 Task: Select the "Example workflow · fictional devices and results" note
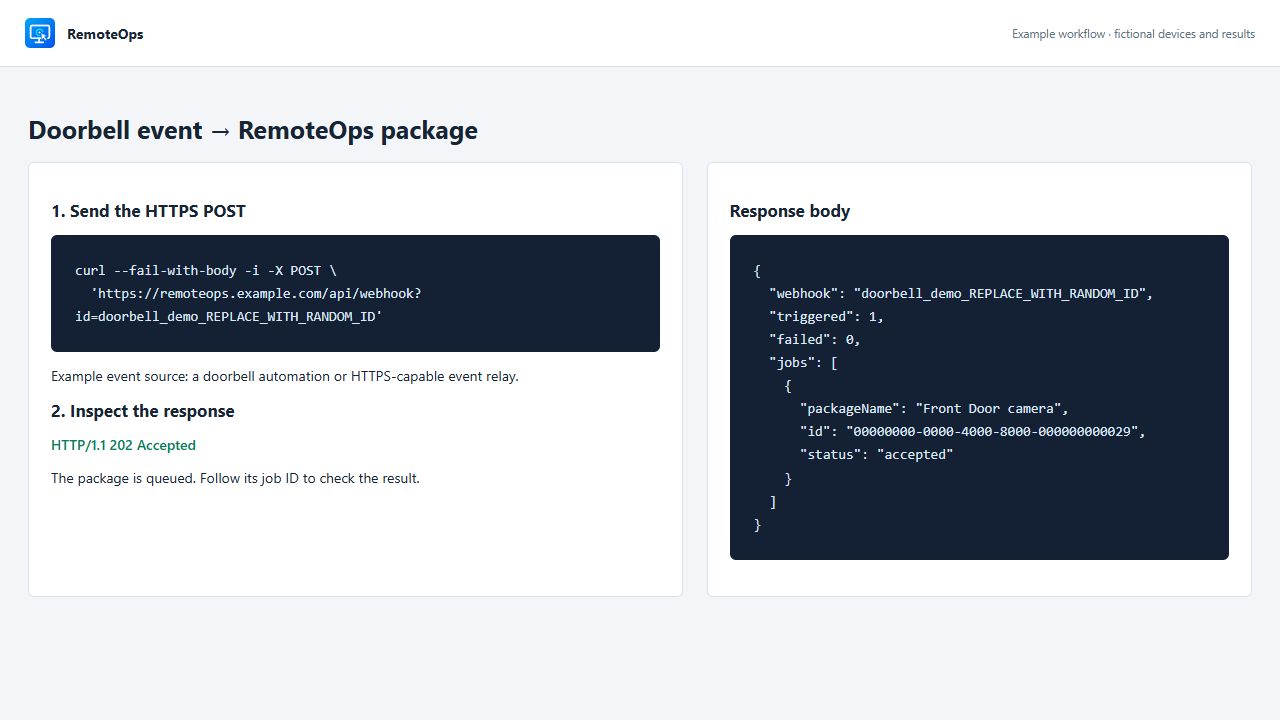[x=1133, y=34]
